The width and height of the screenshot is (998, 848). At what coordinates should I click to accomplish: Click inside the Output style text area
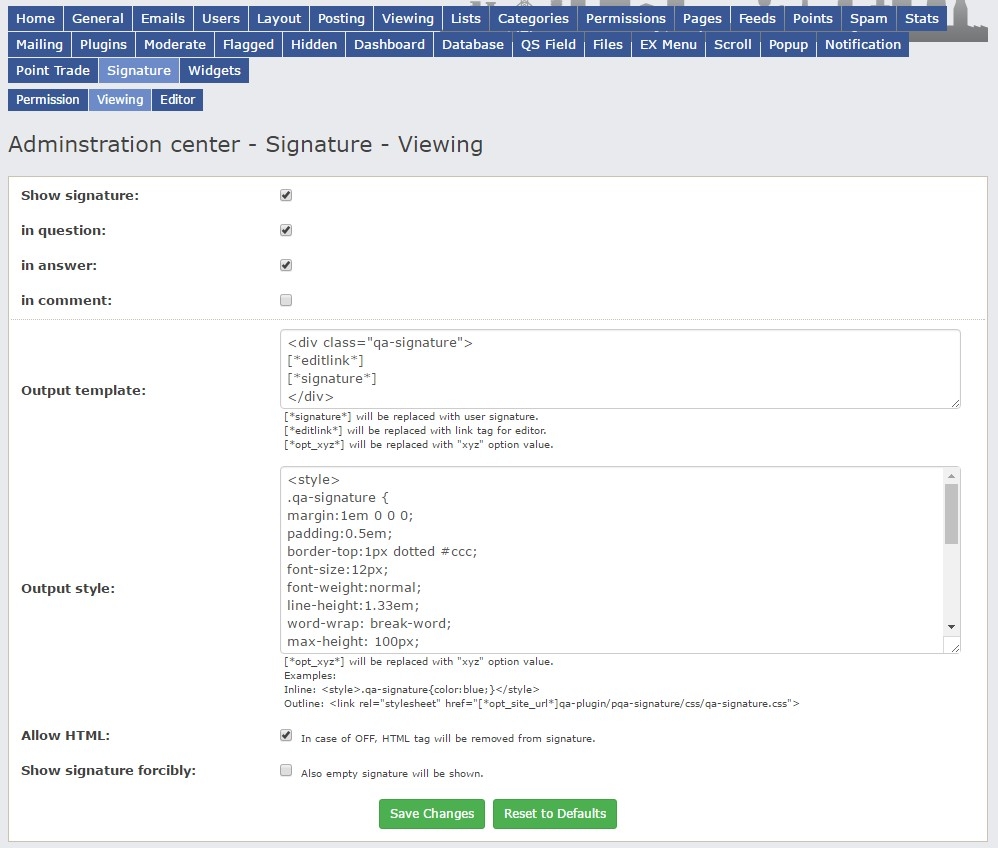(610, 560)
